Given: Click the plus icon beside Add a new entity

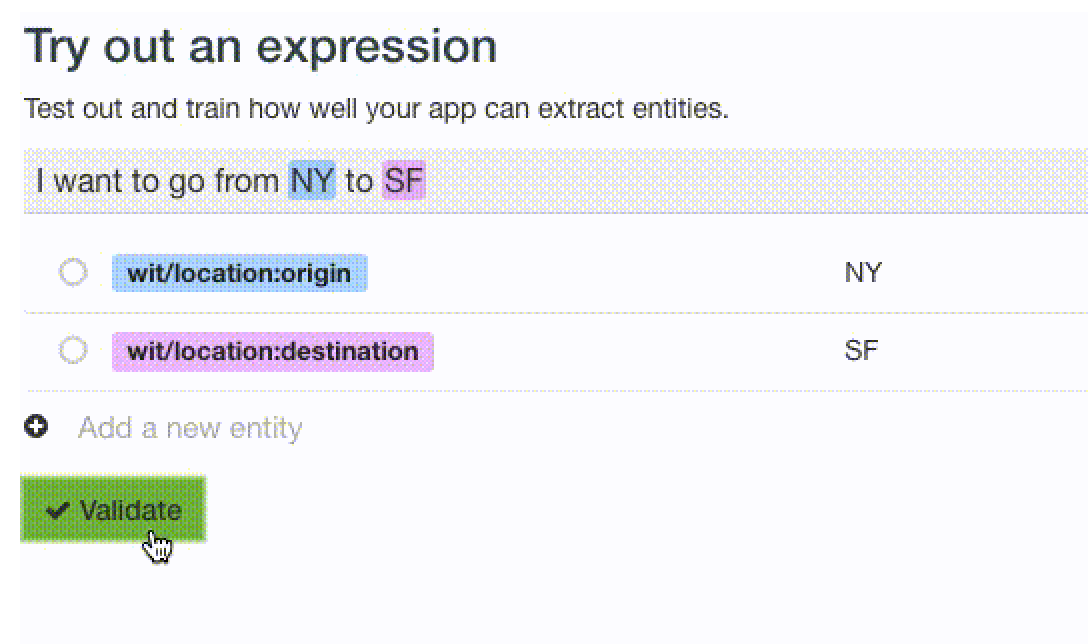Looking at the screenshot, I should click(36, 426).
